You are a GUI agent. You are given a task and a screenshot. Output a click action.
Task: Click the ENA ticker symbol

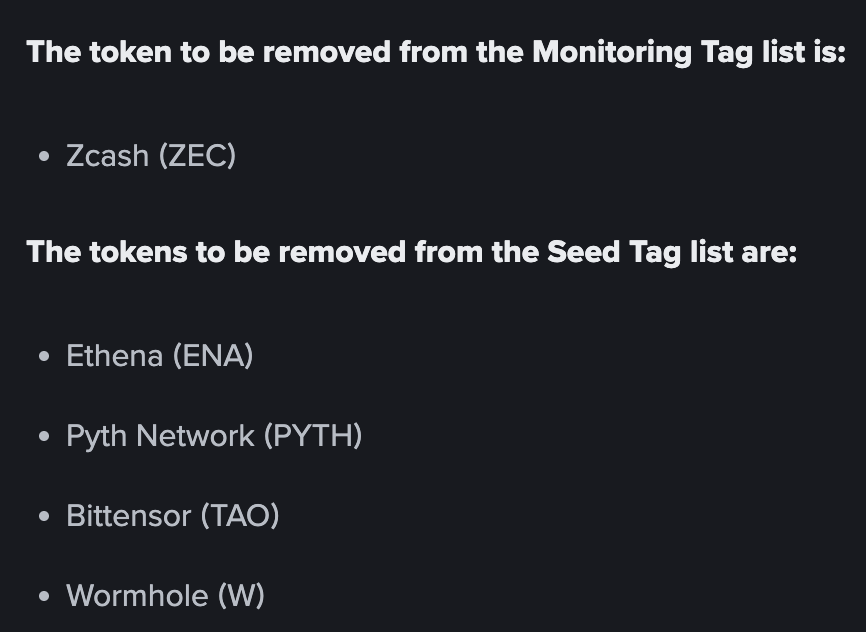(x=213, y=356)
